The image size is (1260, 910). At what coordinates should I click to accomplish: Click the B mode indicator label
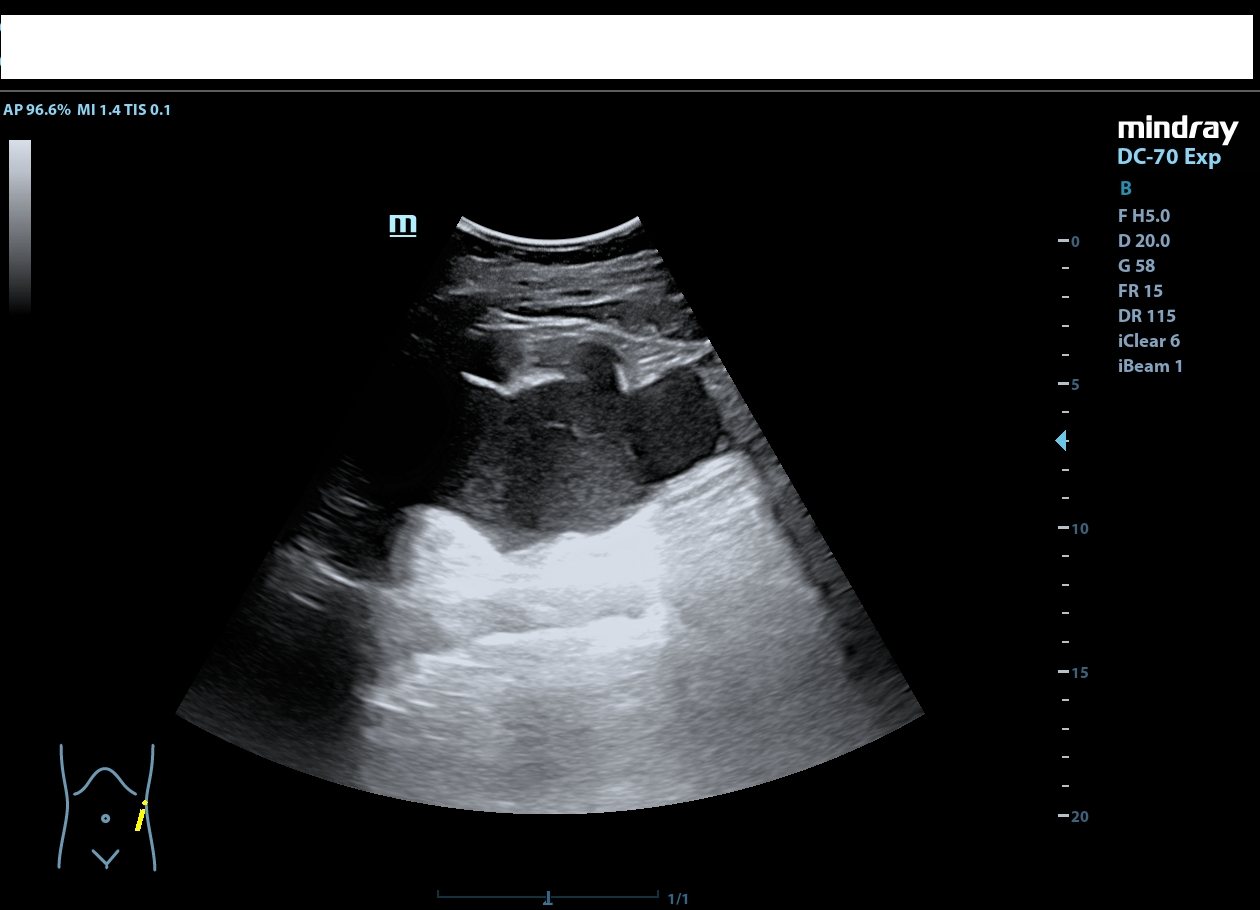[1125, 189]
